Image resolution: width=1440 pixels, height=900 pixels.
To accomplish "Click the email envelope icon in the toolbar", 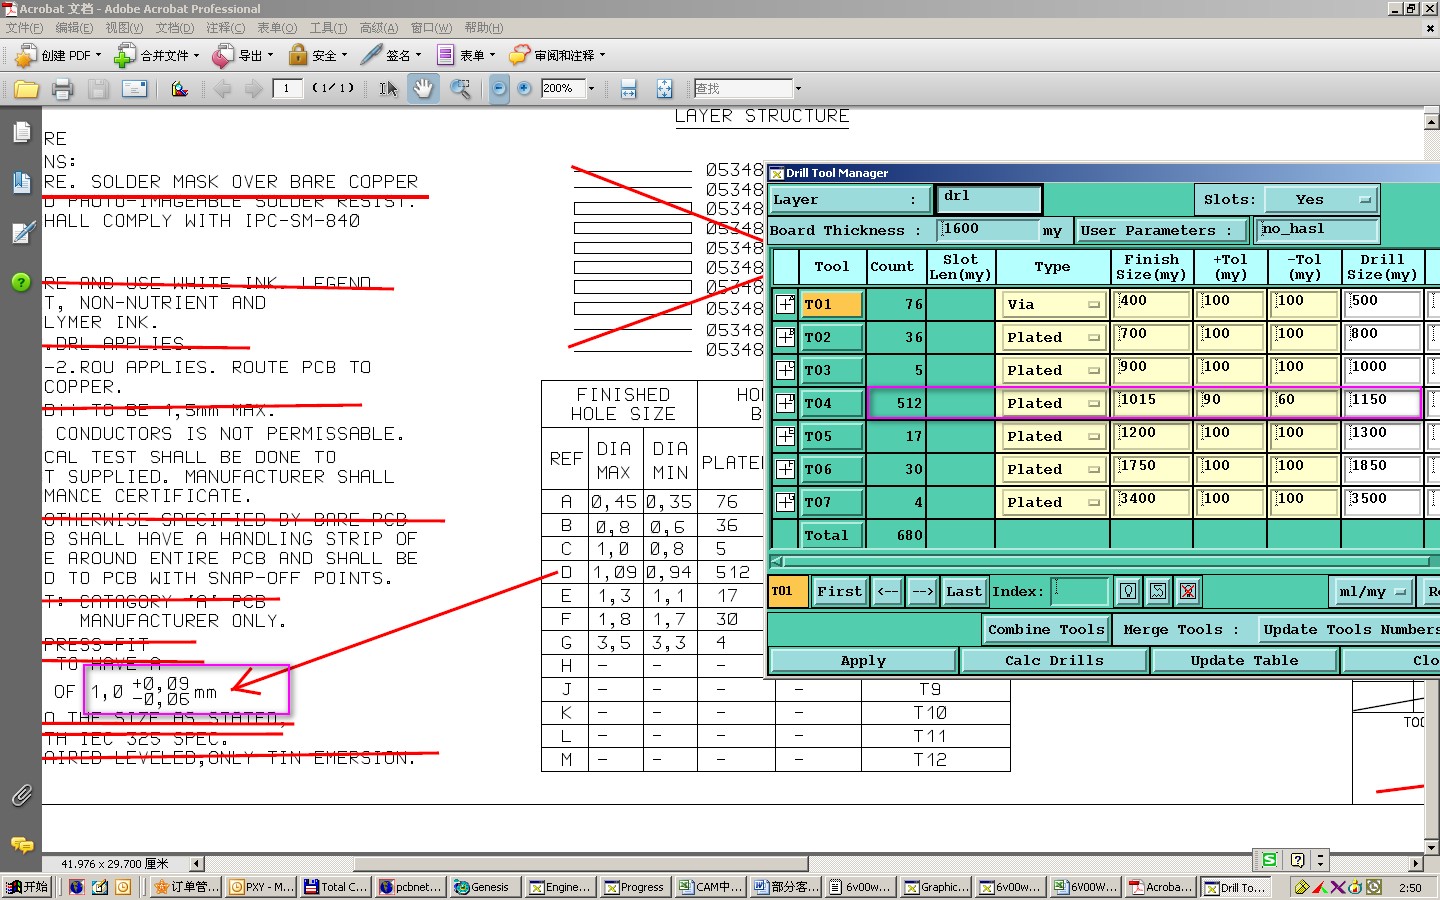I will pos(134,89).
